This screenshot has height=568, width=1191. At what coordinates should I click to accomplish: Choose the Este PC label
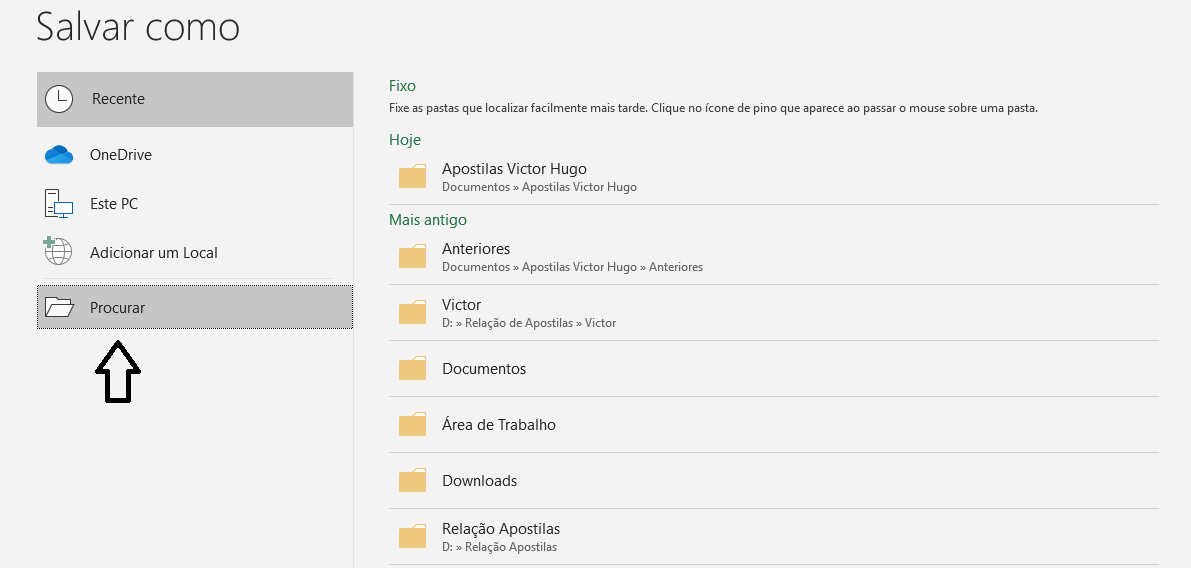[114, 204]
